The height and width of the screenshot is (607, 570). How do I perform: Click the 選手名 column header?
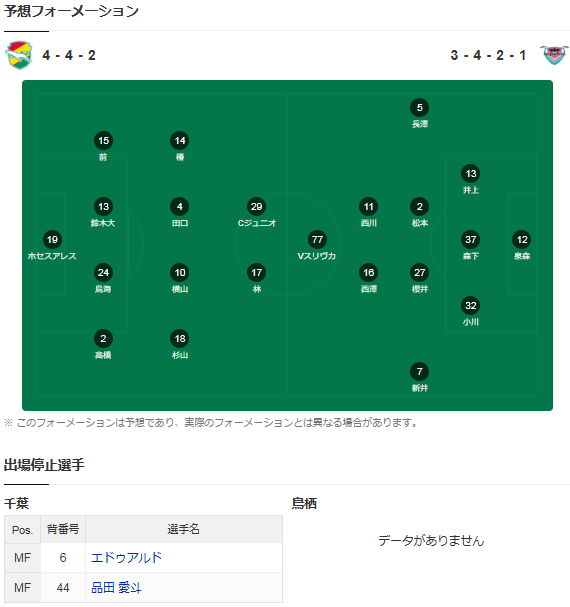point(184,529)
